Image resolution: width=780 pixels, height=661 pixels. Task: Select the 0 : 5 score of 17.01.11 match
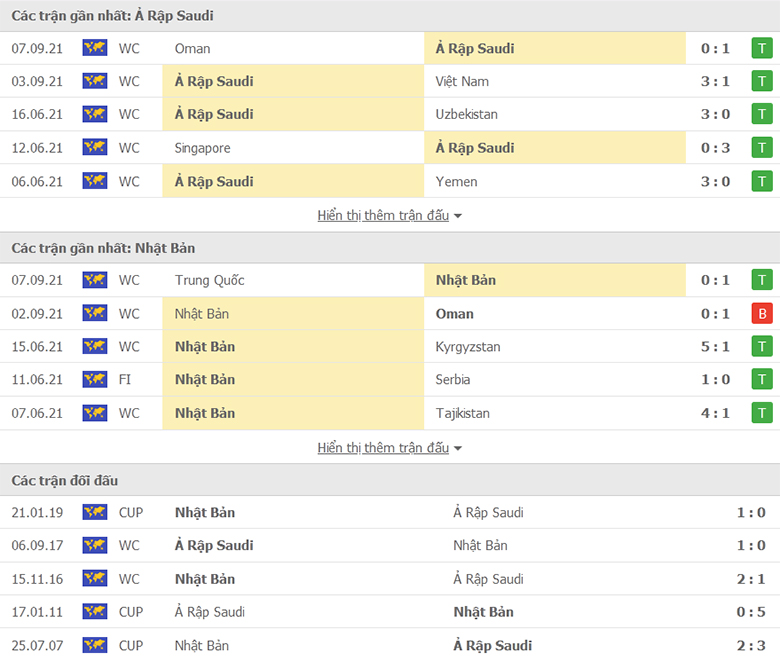[x=751, y=612]
